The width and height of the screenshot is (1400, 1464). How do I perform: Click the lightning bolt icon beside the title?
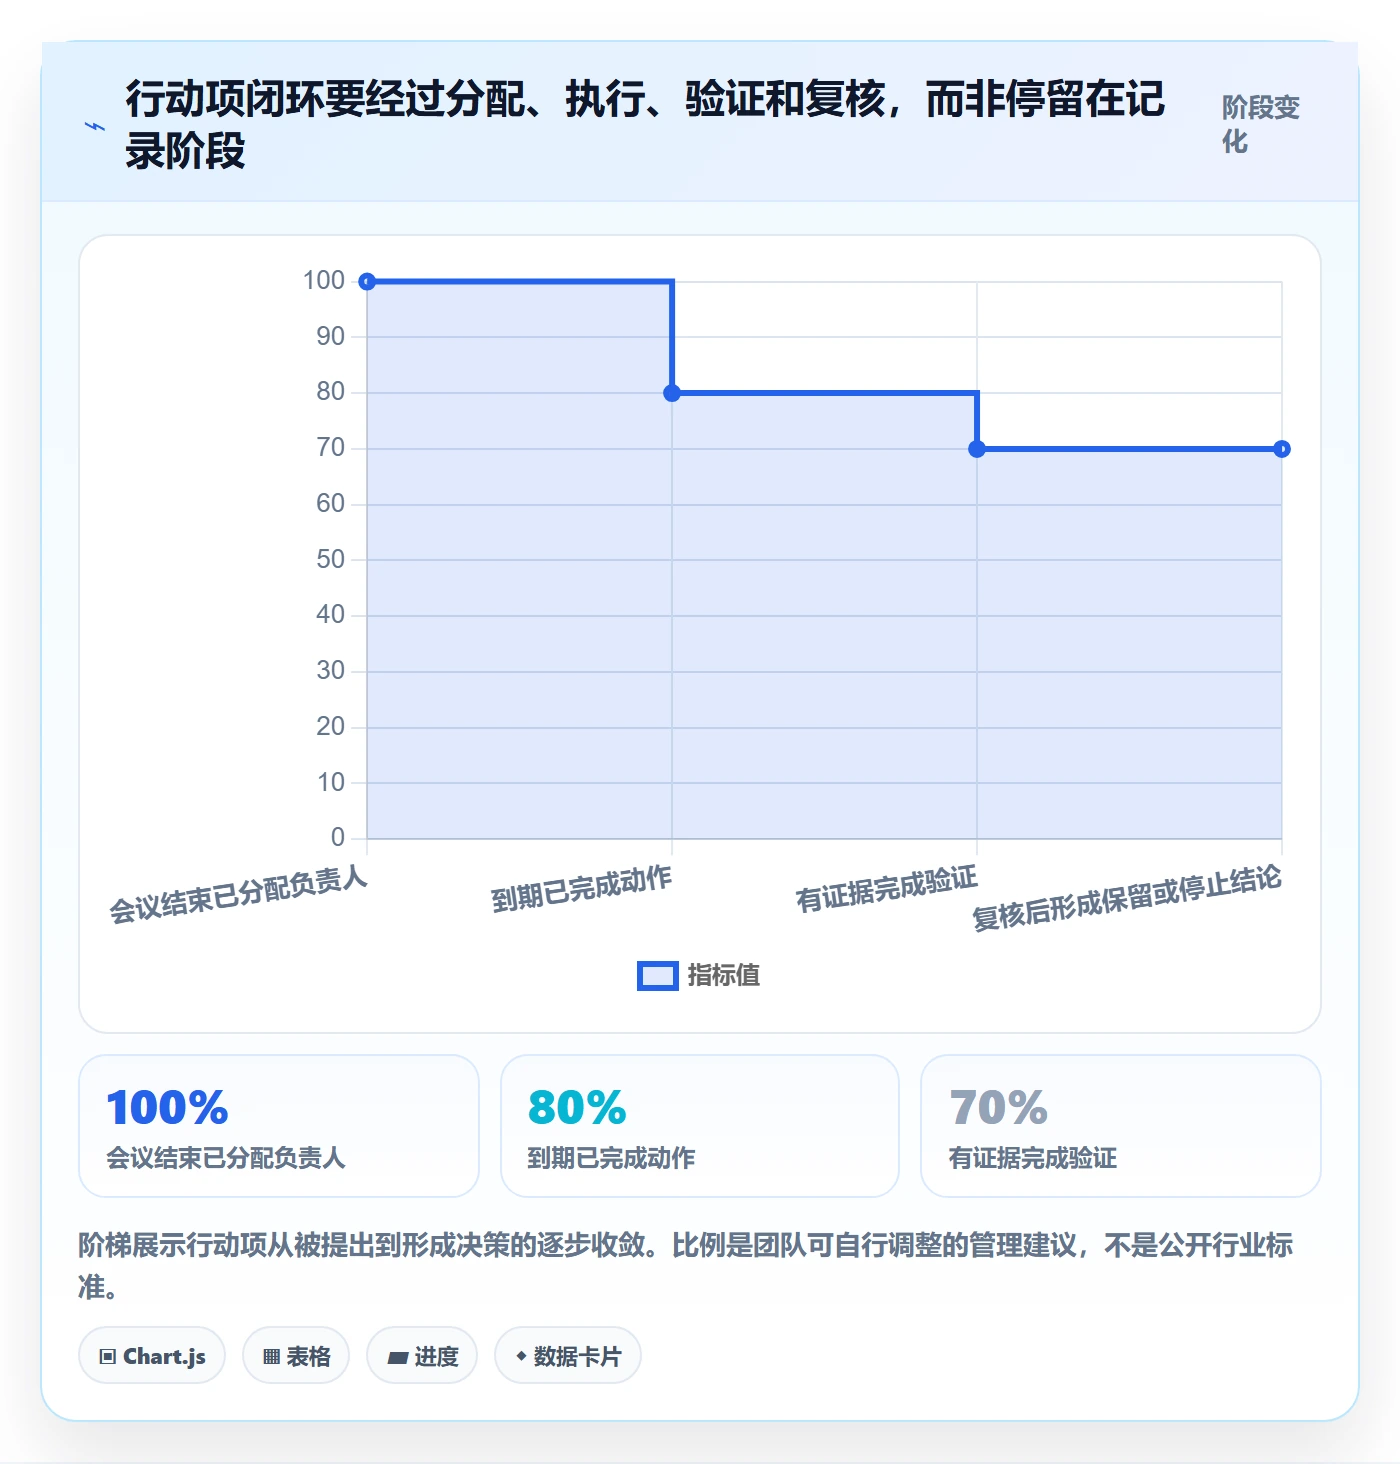pyautogui.click(x=95, y=126)
